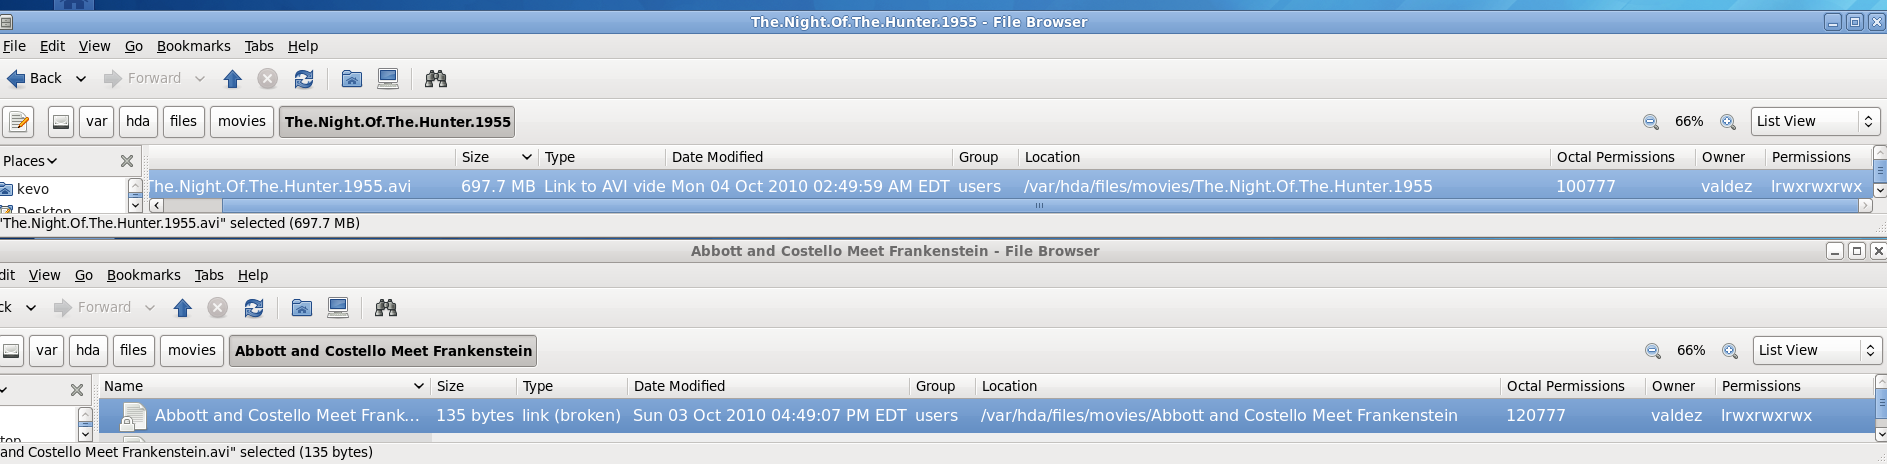Screen dimensions: 1887x464
Task: Sort by Size column in top window
Action: click(495, 157)
